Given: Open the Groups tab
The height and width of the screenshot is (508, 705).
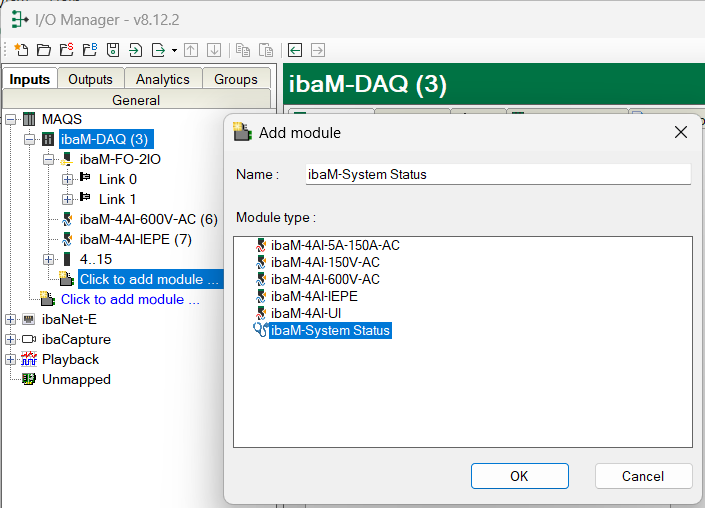Looking at the screenshot, I should coord(235,79).
